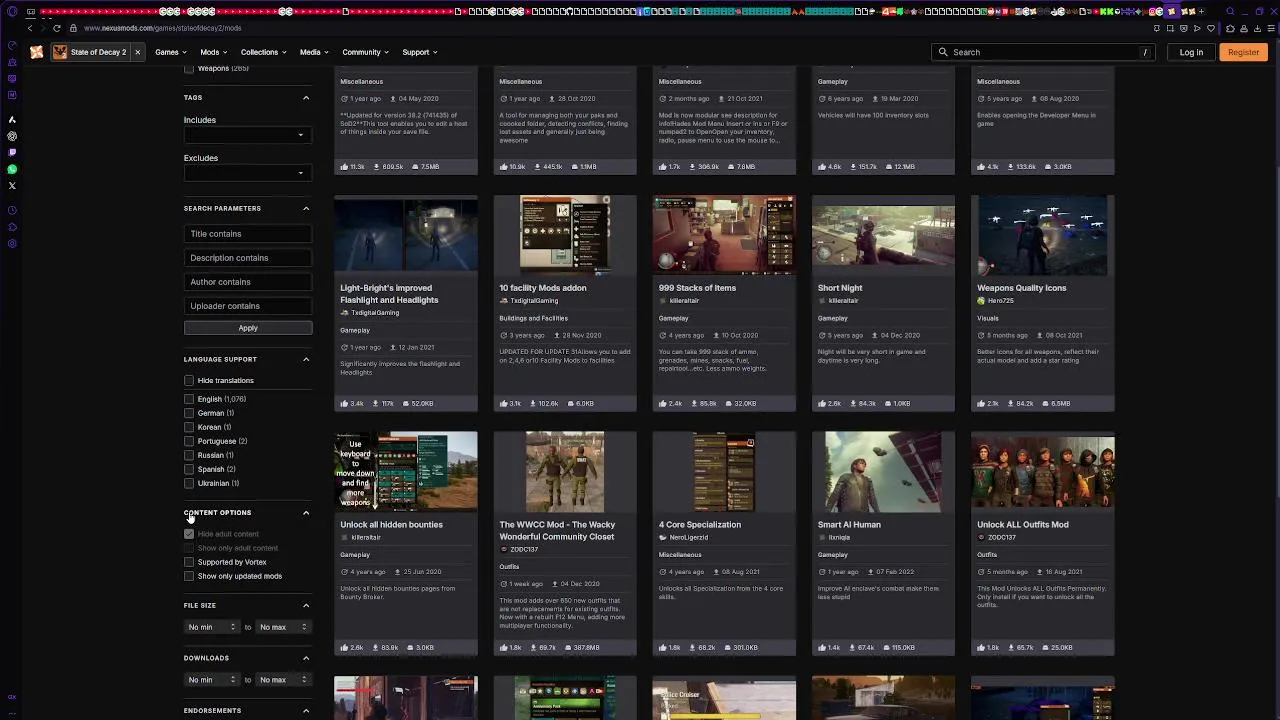Screen dimensions: 1280x720
Task: Click the author avatar of TxdigitalGaming on 10 facility Mods
Action: (504, 300)
